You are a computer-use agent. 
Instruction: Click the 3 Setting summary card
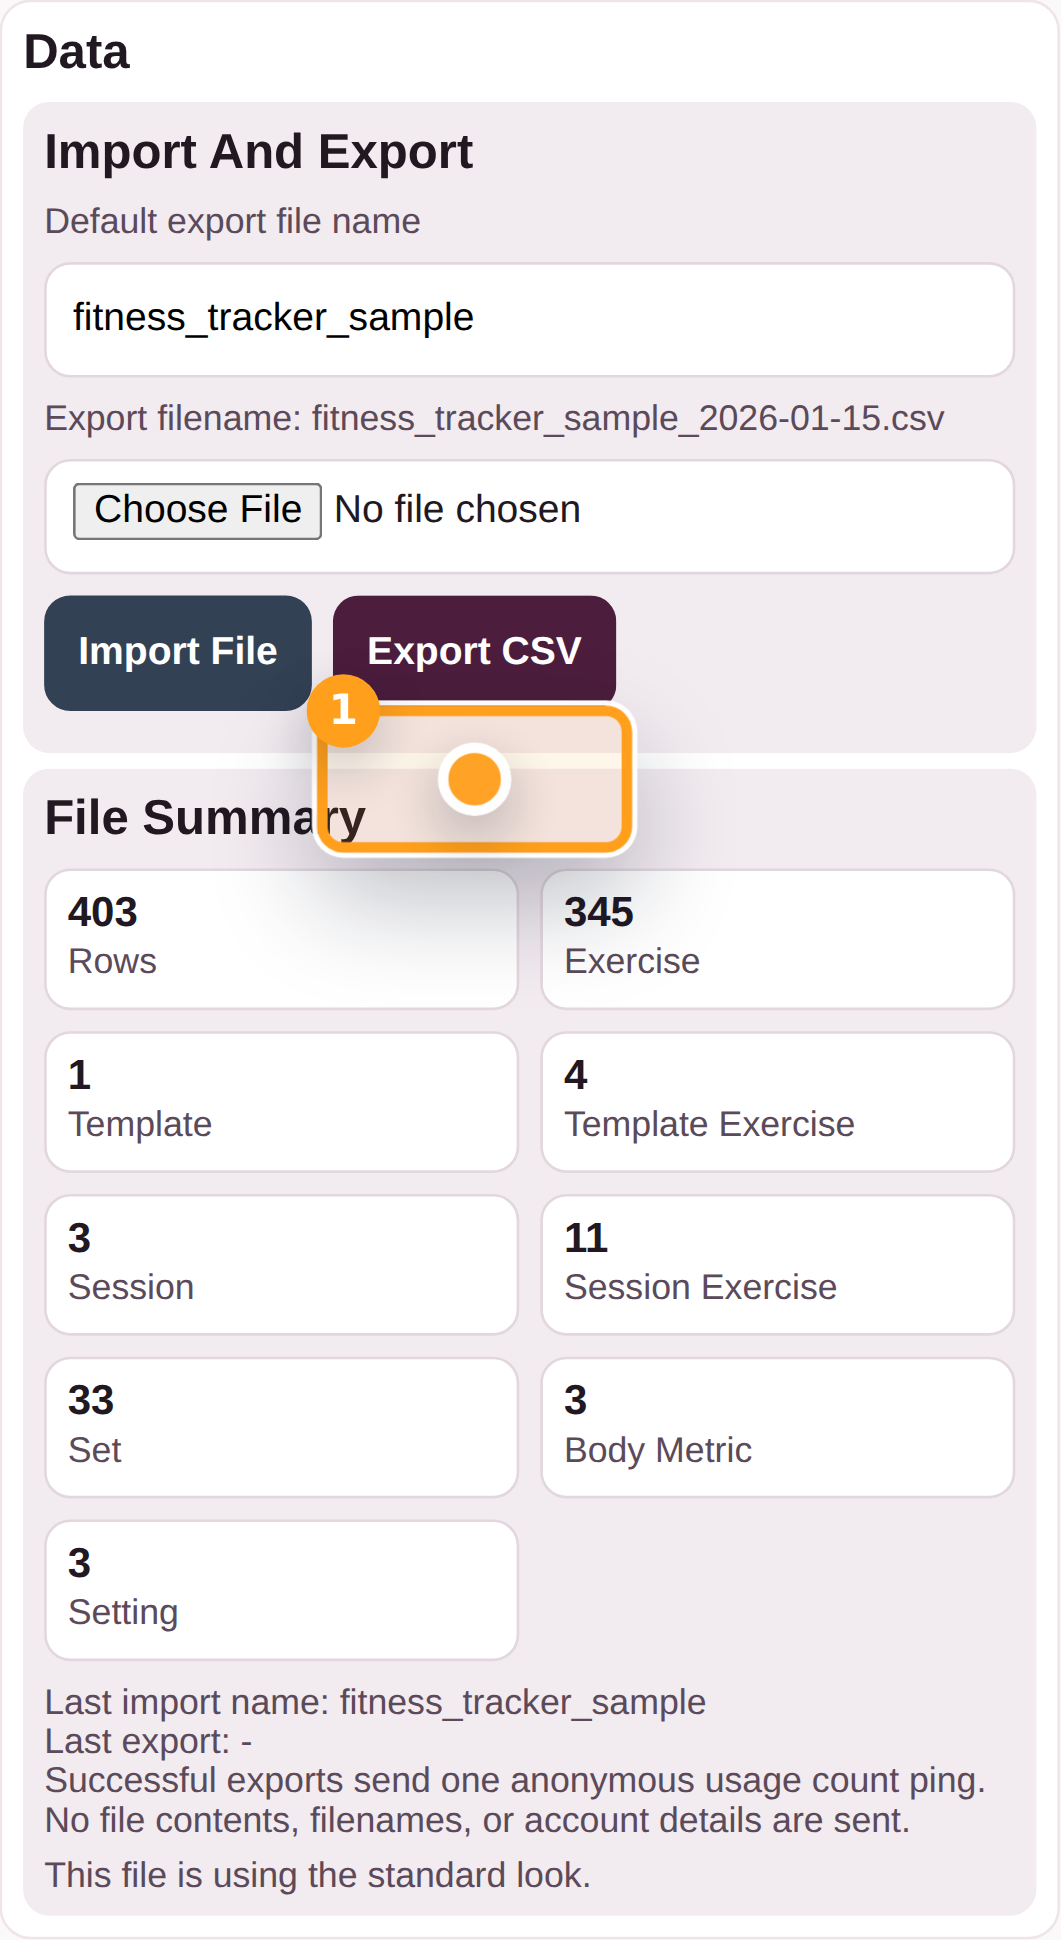point(280,1588)
